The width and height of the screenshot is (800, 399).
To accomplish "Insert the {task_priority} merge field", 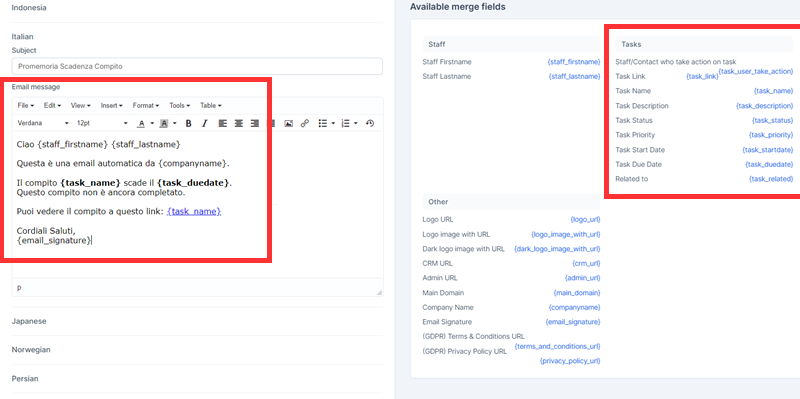I will (771, 135).
